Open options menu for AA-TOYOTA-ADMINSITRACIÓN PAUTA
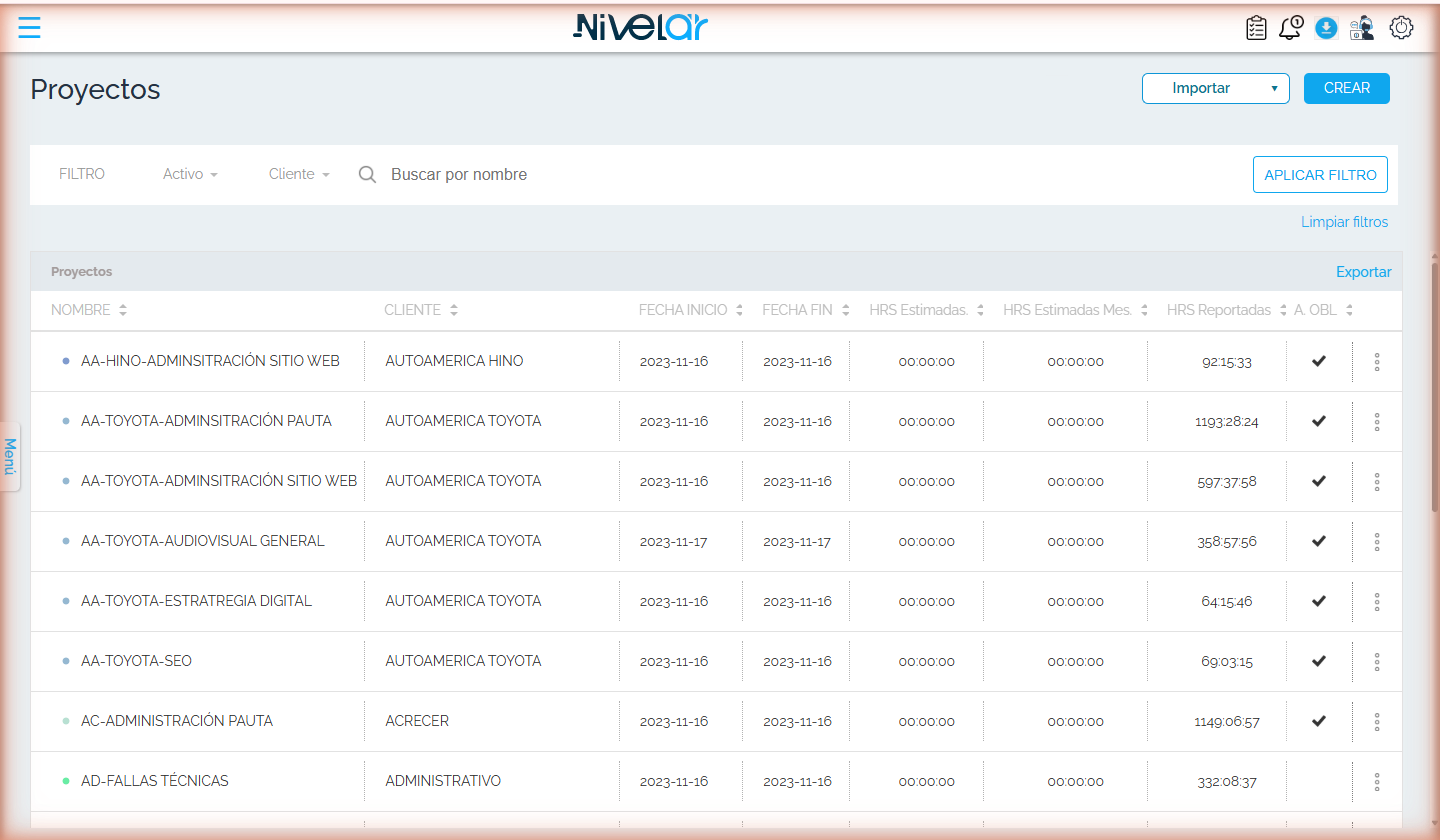 click(x=1377, y=422)
